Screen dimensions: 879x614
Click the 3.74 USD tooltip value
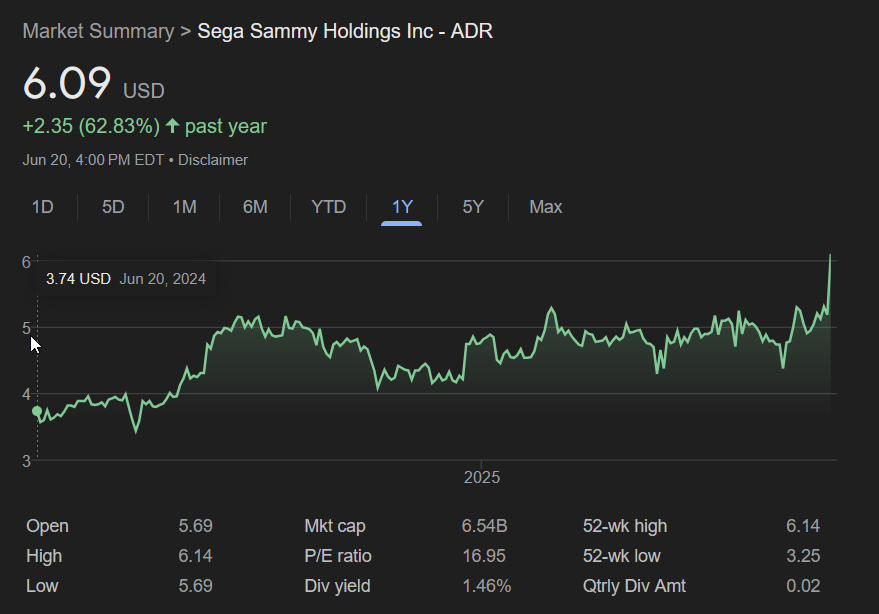(78, 279)
